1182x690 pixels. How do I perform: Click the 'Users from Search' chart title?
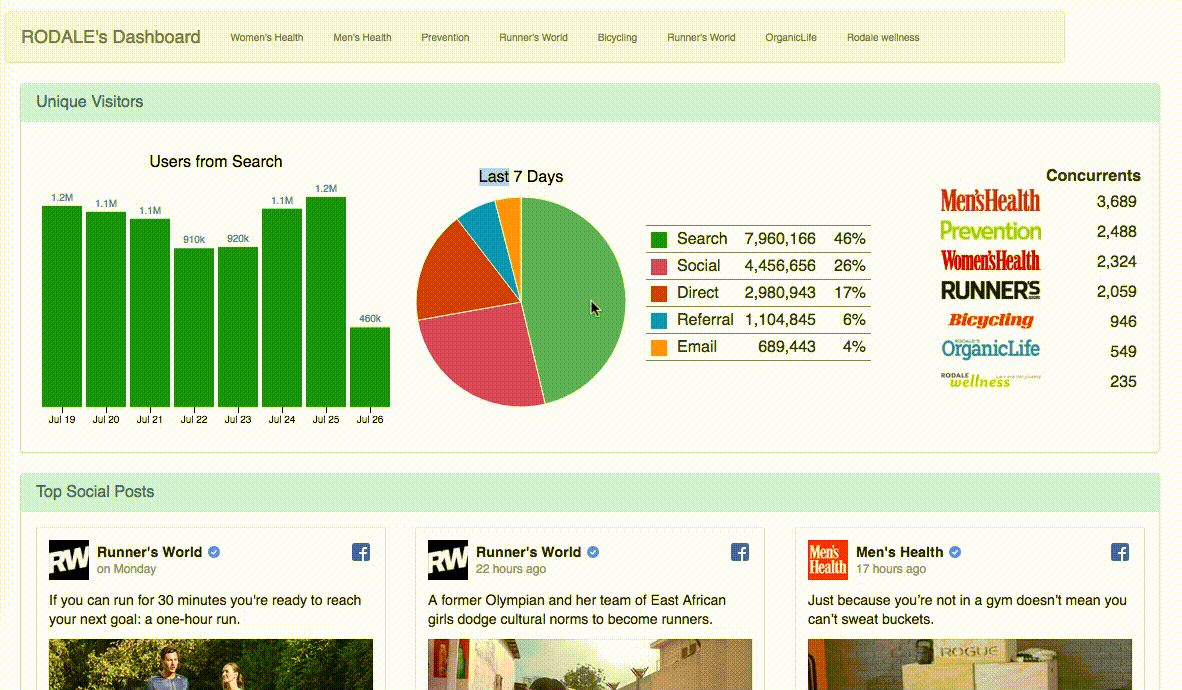click(x=216, y=161)
